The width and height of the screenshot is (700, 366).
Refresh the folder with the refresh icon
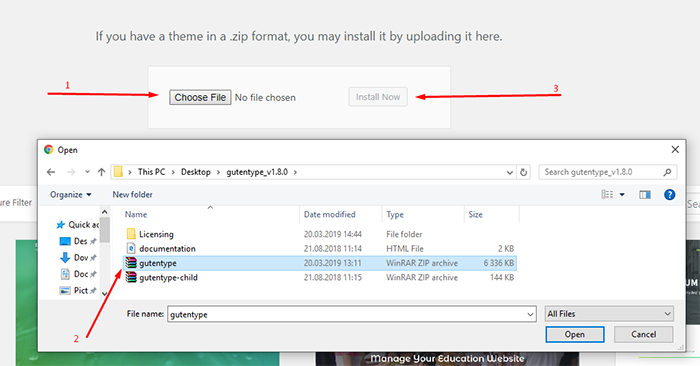click(524, 172)
